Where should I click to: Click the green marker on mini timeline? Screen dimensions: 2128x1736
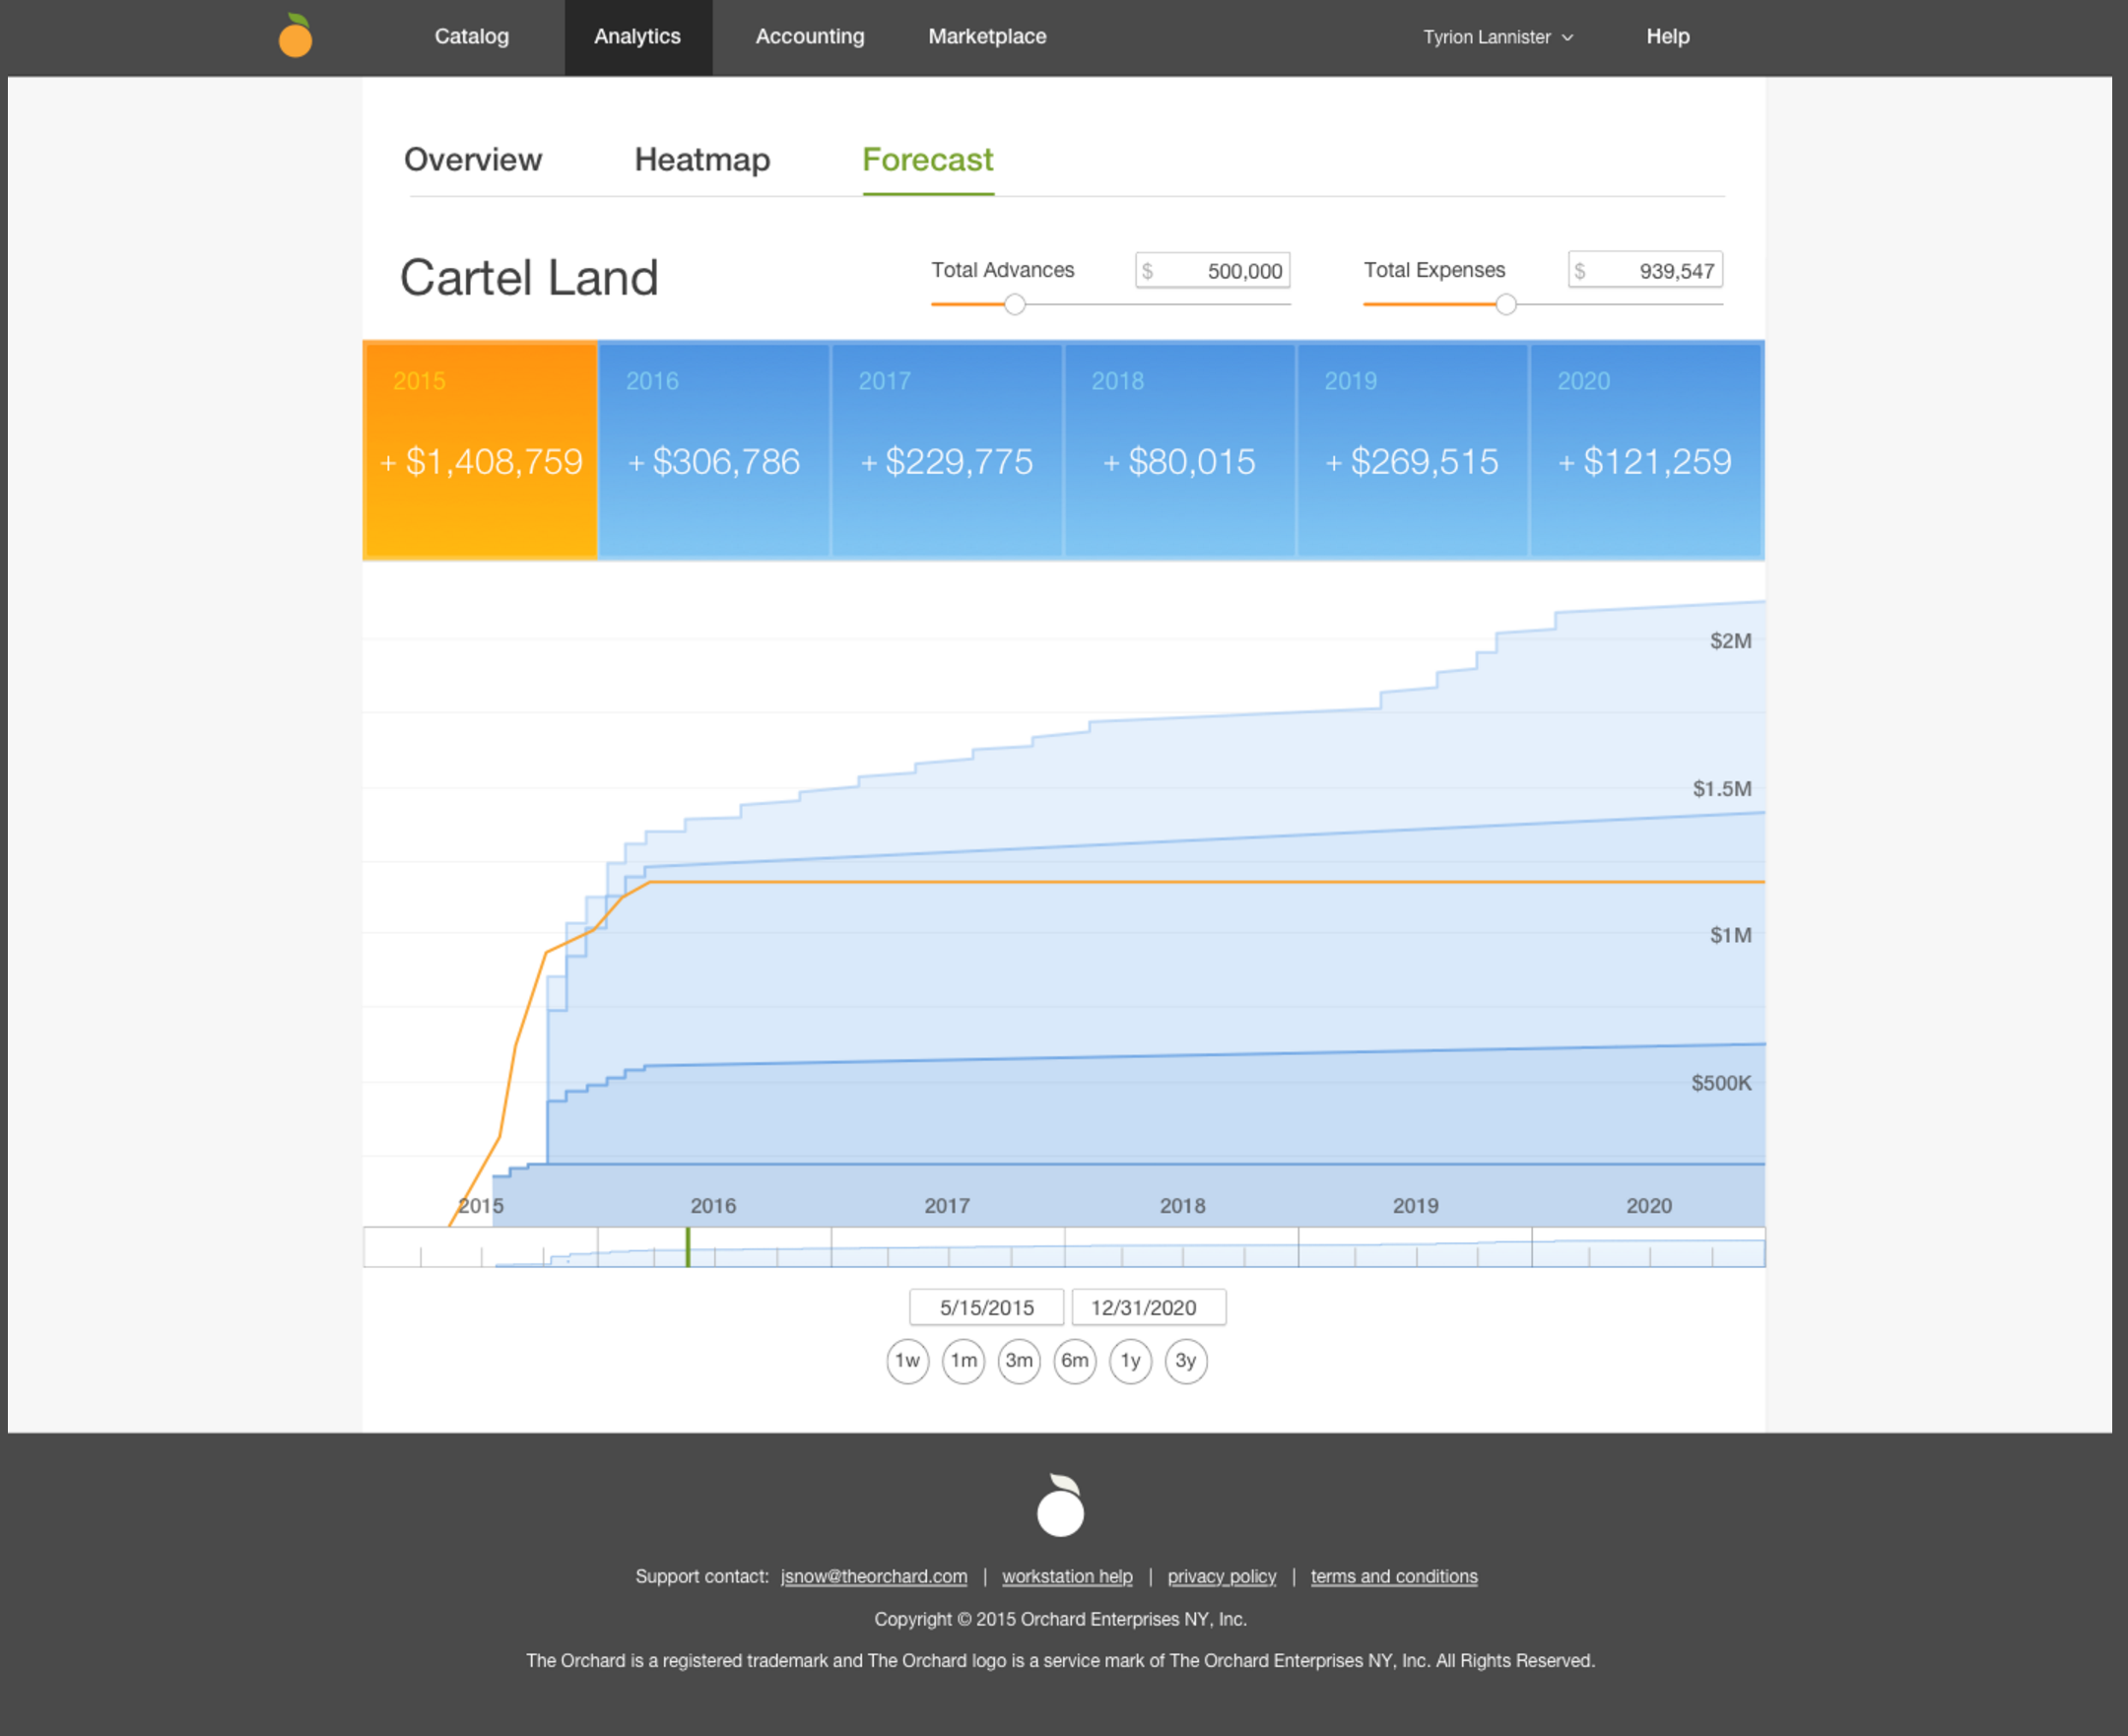click(687, 1246)
